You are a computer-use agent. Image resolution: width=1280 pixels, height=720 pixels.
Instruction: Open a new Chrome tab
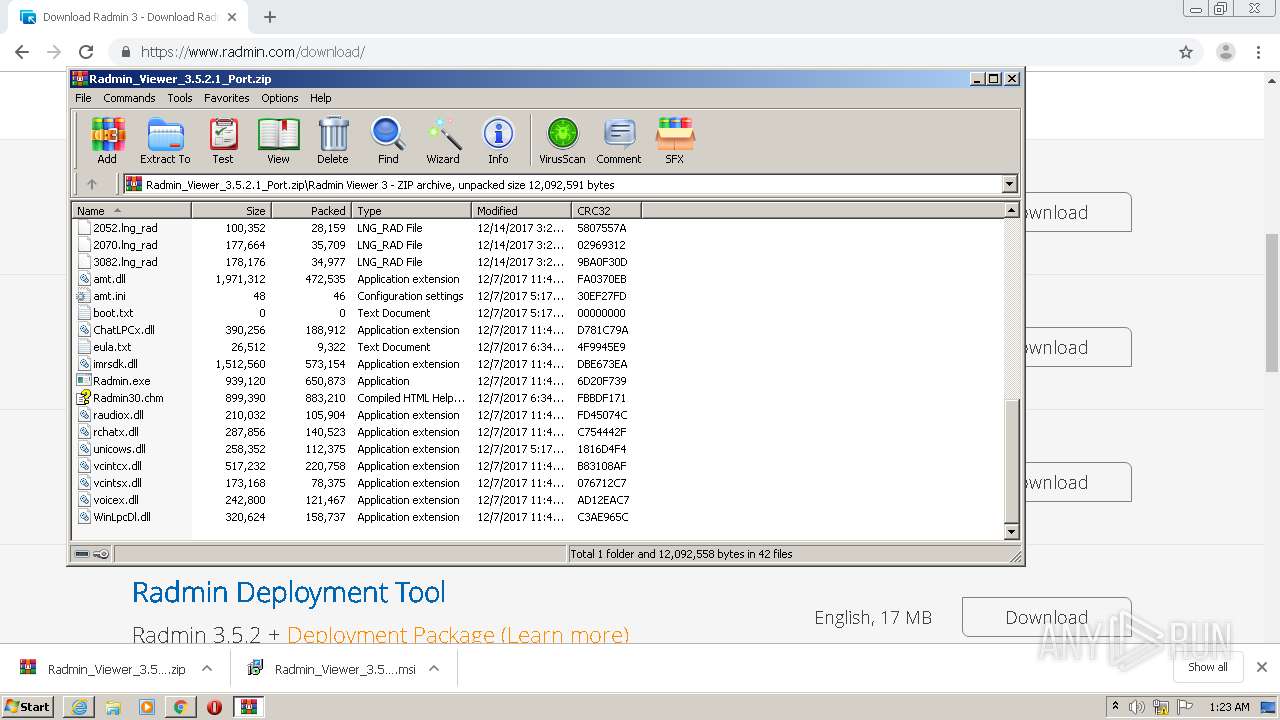pos(269,17)
